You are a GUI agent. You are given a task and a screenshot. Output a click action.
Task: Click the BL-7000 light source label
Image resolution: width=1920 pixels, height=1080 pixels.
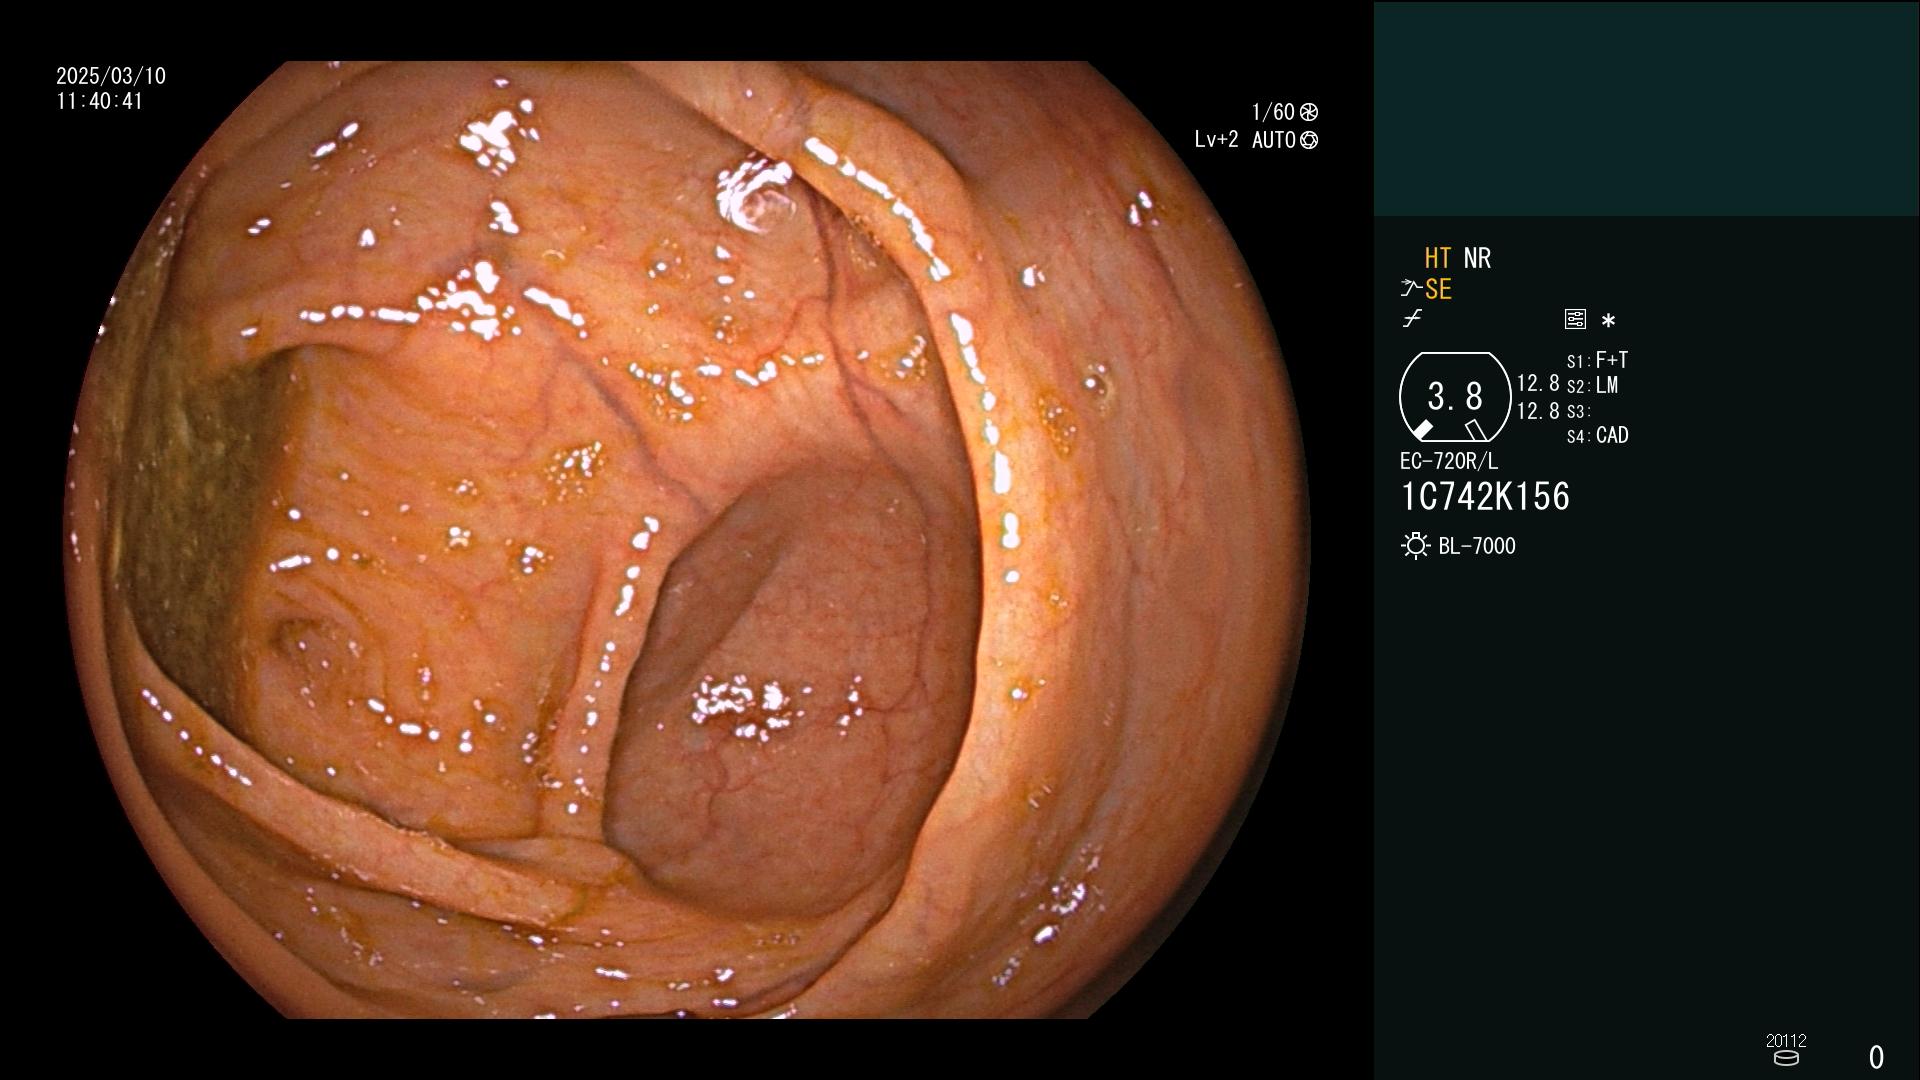pos(1477,546)
